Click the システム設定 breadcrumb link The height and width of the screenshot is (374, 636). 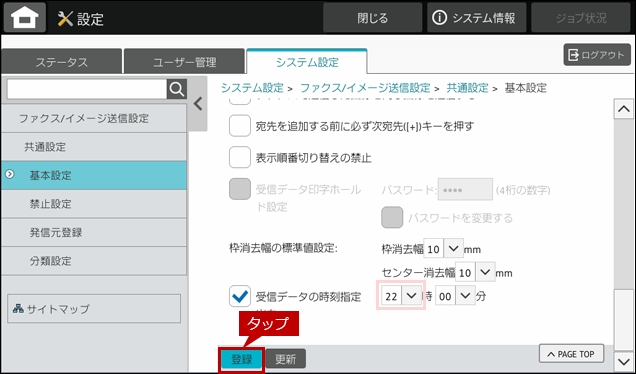click(x=252, y=88)
